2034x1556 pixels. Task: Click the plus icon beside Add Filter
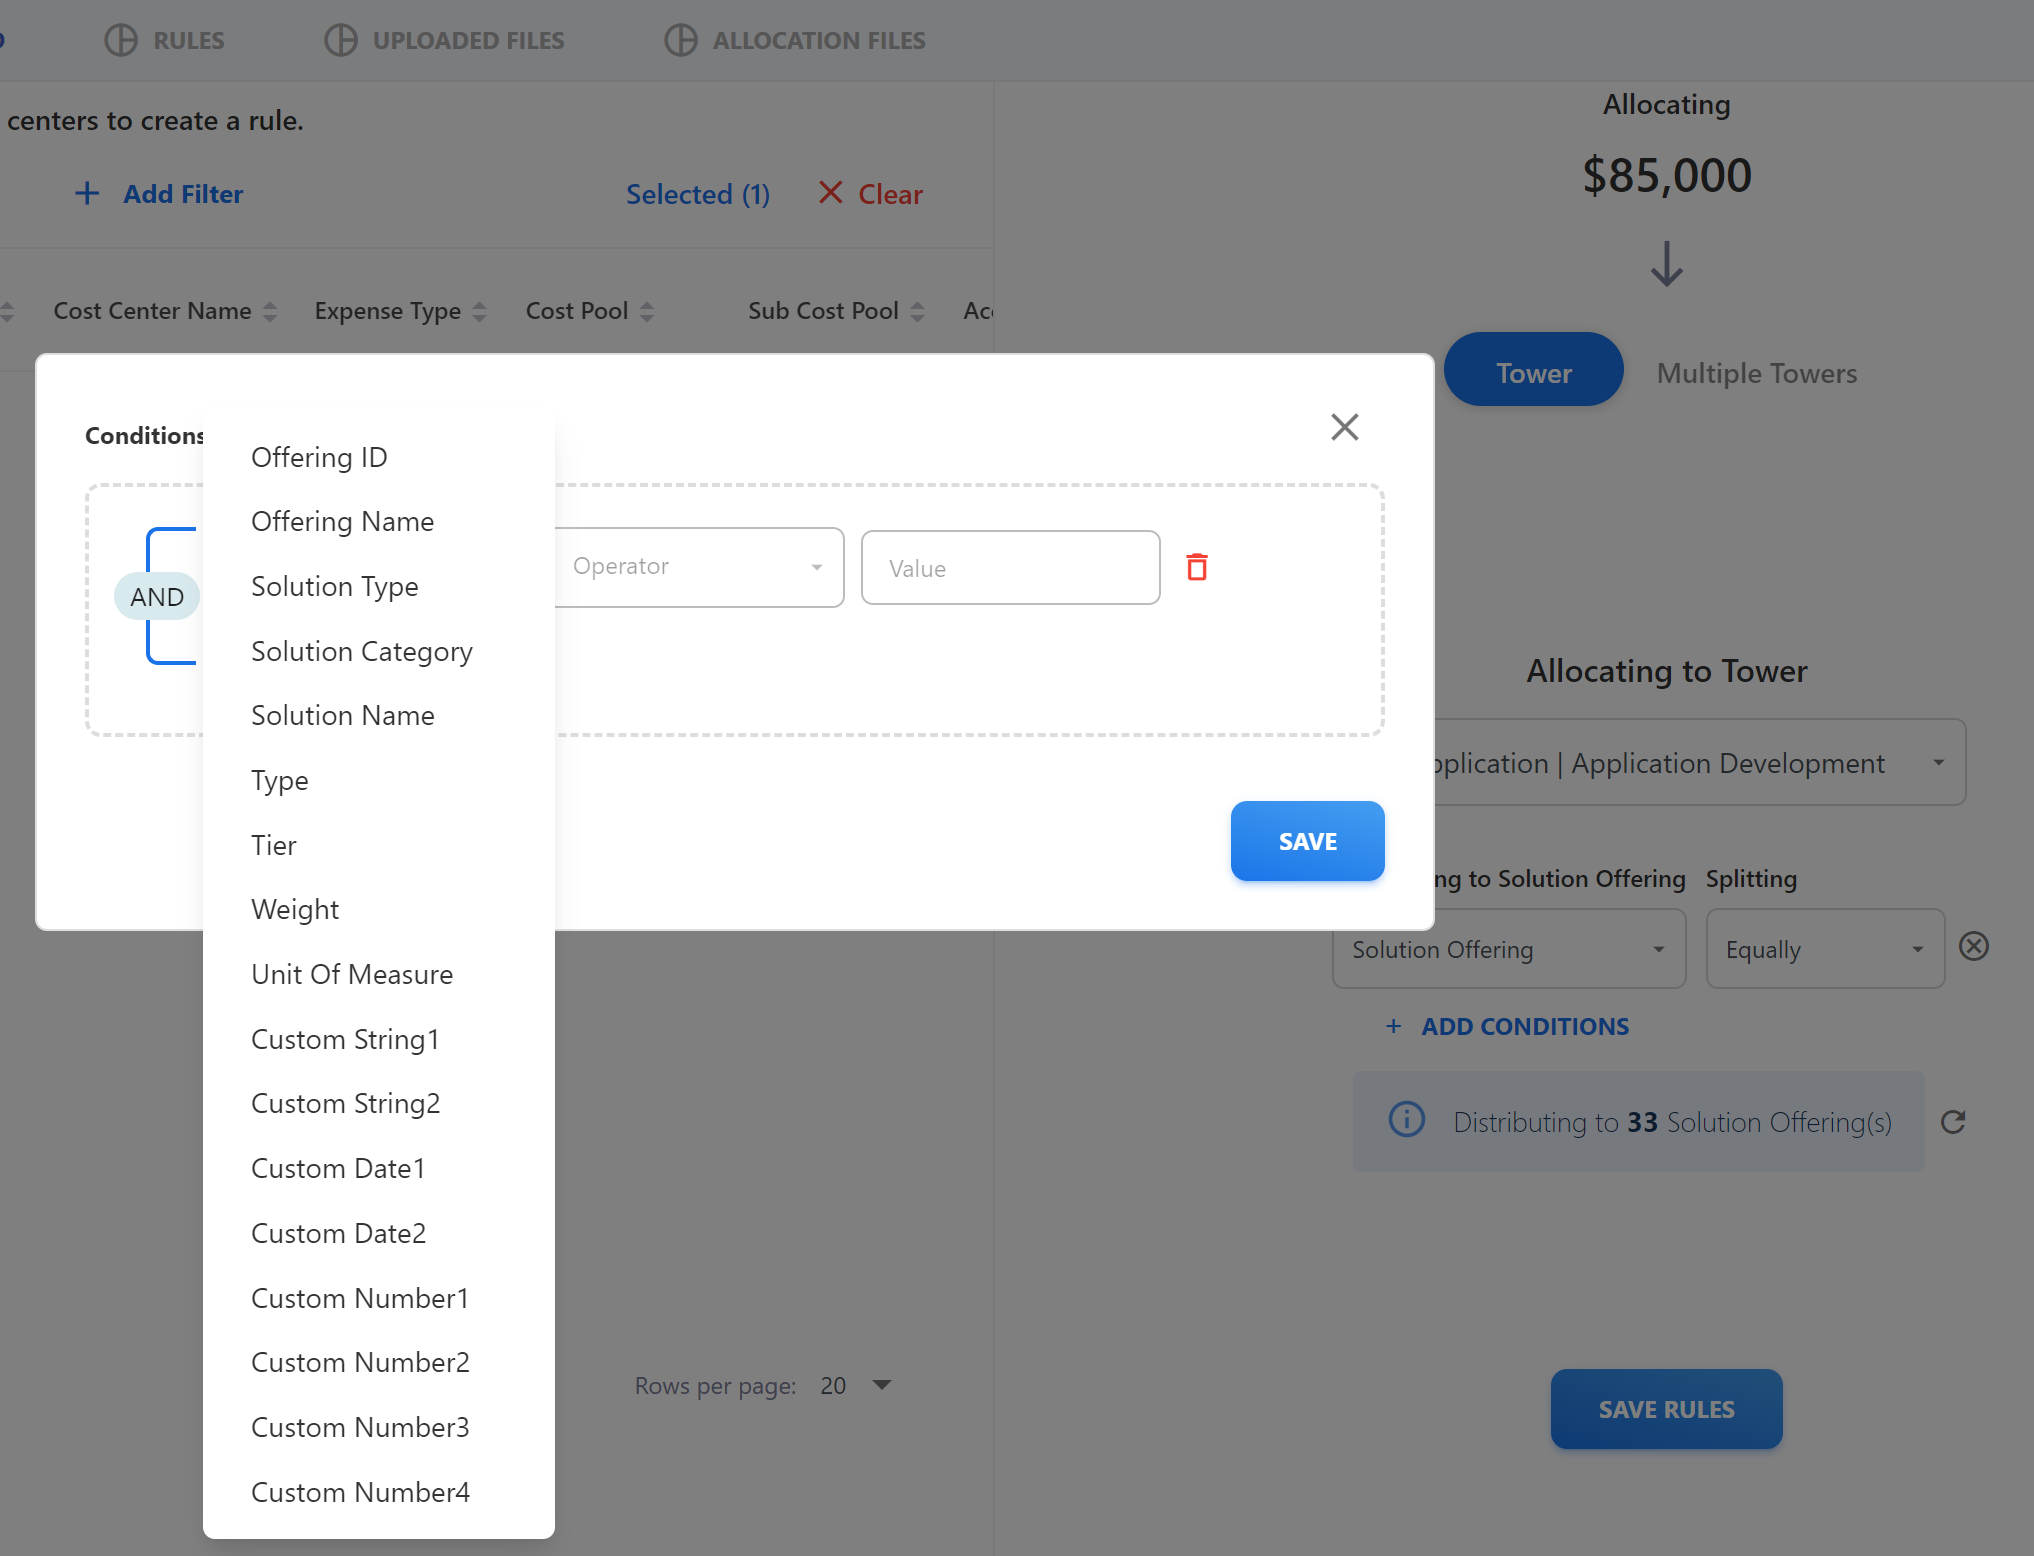(88, 193)
